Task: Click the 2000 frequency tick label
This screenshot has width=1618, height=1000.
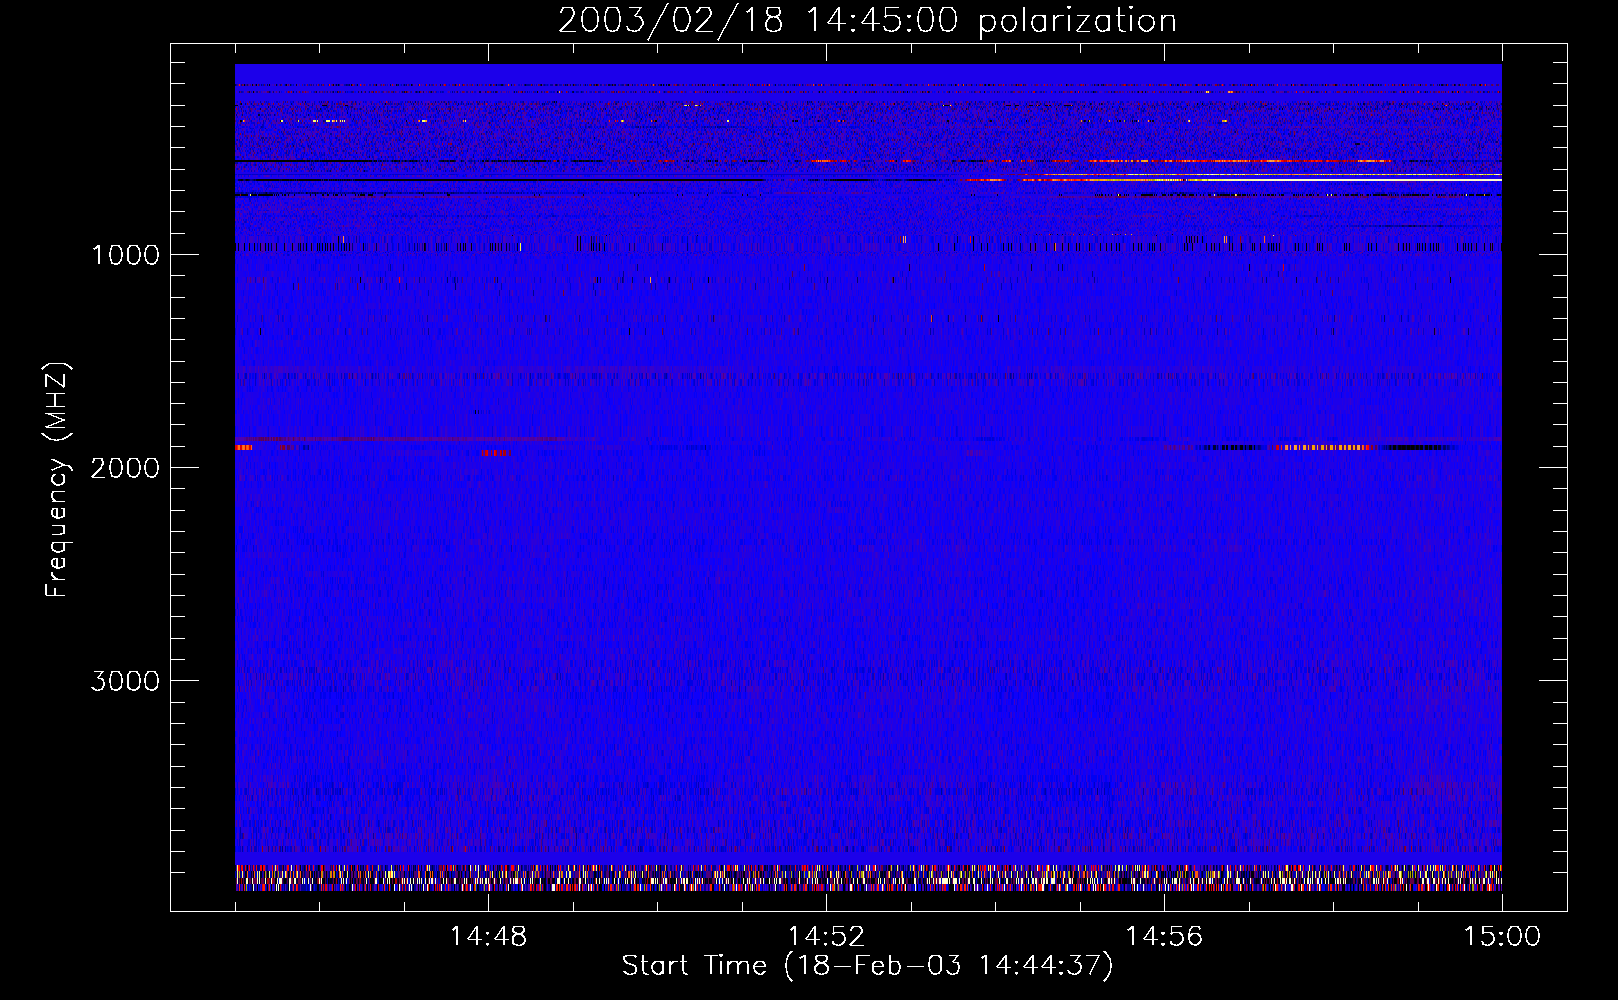Action: 125,468
